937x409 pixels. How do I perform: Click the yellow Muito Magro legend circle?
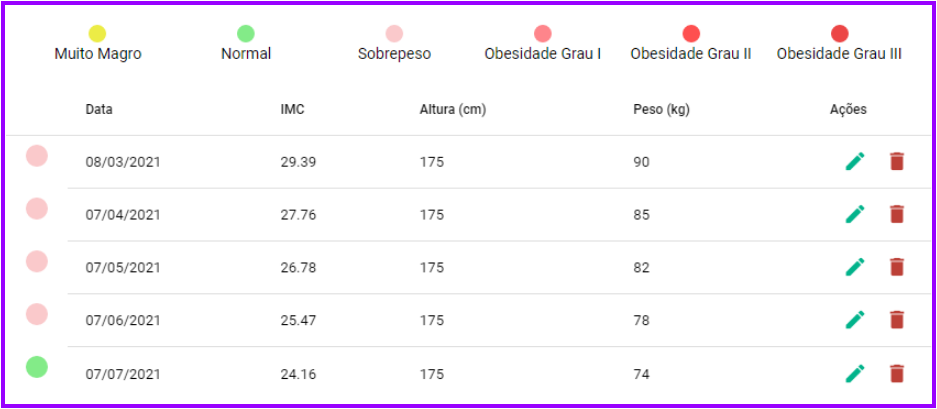pyautogui.click(x=97, y=34)
